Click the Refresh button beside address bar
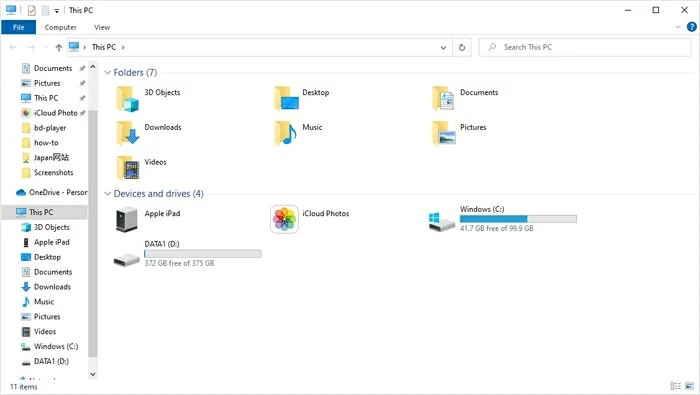Screen dimensions: 700x395 coord(462,47)
